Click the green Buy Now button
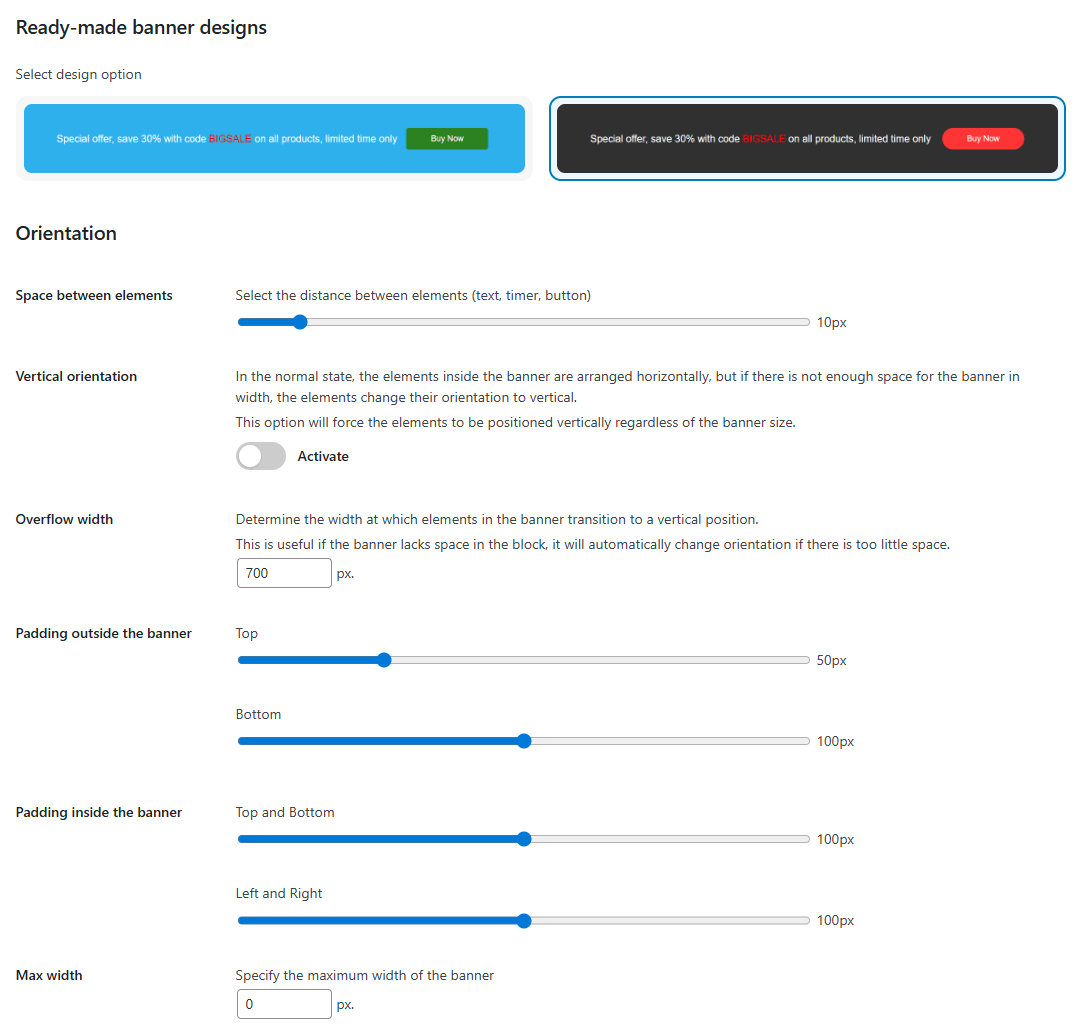The height and width of the screenshot is (1035, 1080). pyautogui.click(x=447, y=139)
